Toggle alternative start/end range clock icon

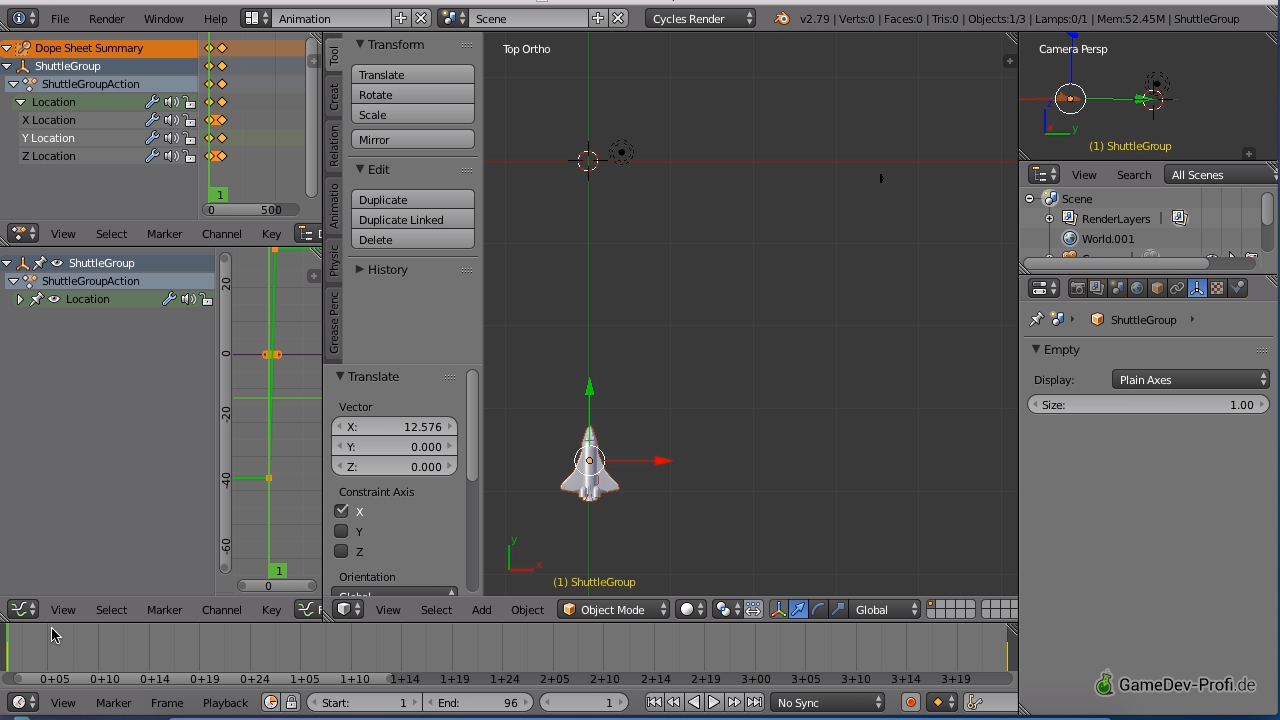click(x=271, y=702)
